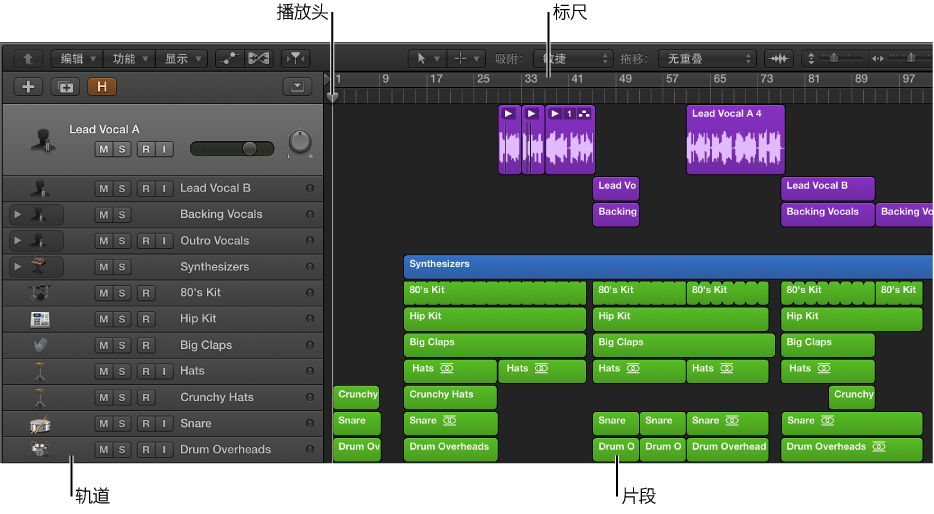Image resolution: width=934 pixels, height=514 pixels.
Task: Expand the Backing Vocals track stack
Action: click(16, 215)
